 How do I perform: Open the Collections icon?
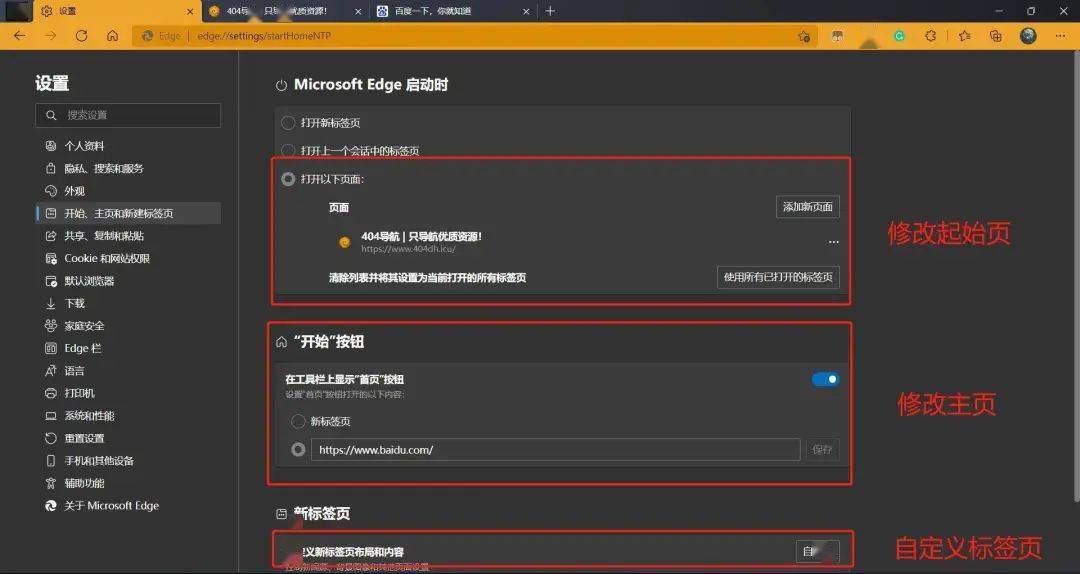click(x=995, y=37)
